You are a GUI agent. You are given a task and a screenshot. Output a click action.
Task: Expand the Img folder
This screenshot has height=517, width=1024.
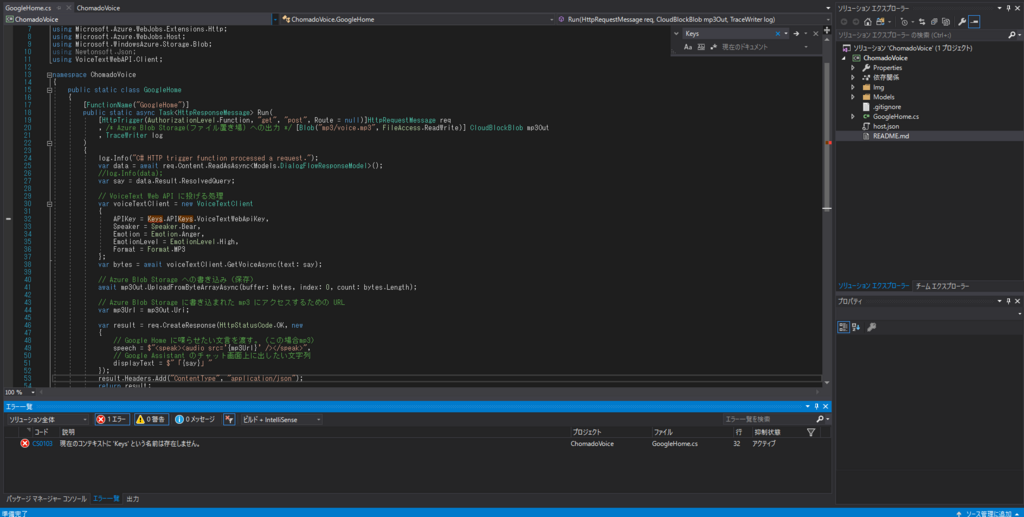click(853, 87)
